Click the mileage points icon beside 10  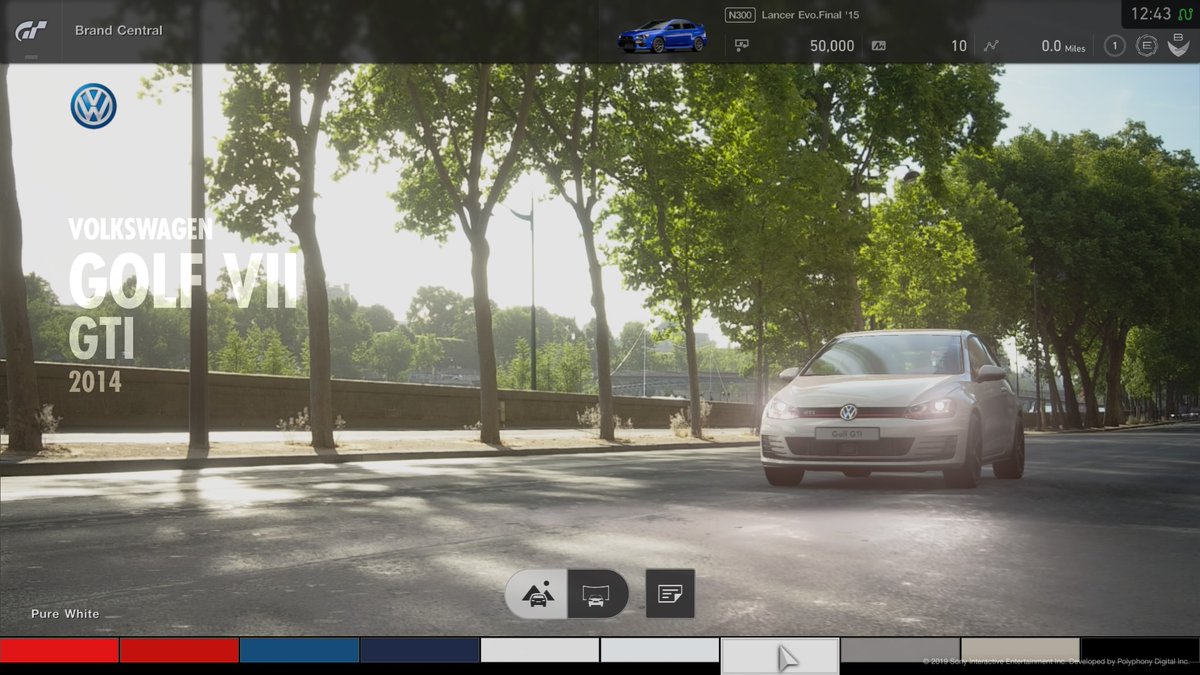[879, 46]
